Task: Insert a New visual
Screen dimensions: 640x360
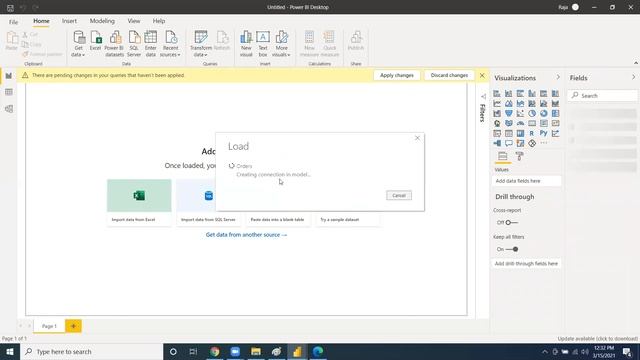Action: (x=246, y=44)
